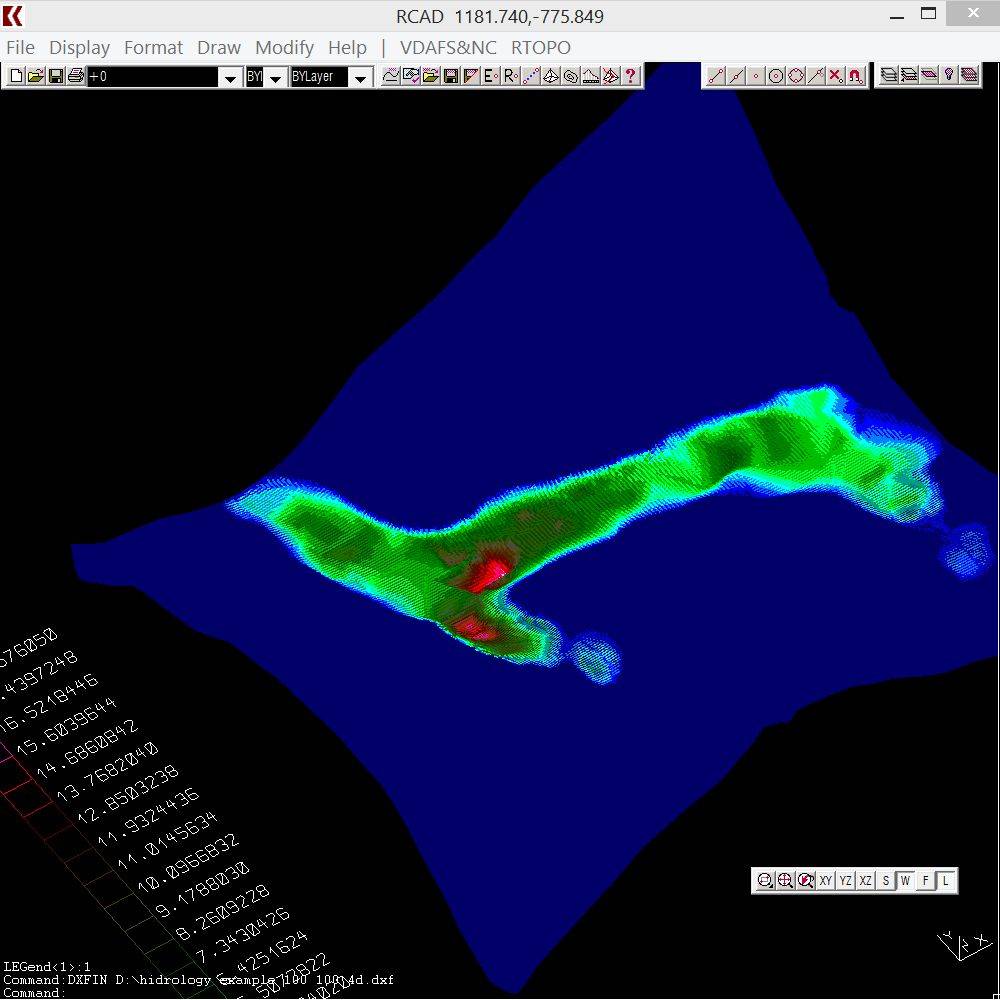Click the light bulb layer icon
1000x1000 pixels.
click(949, 76)
